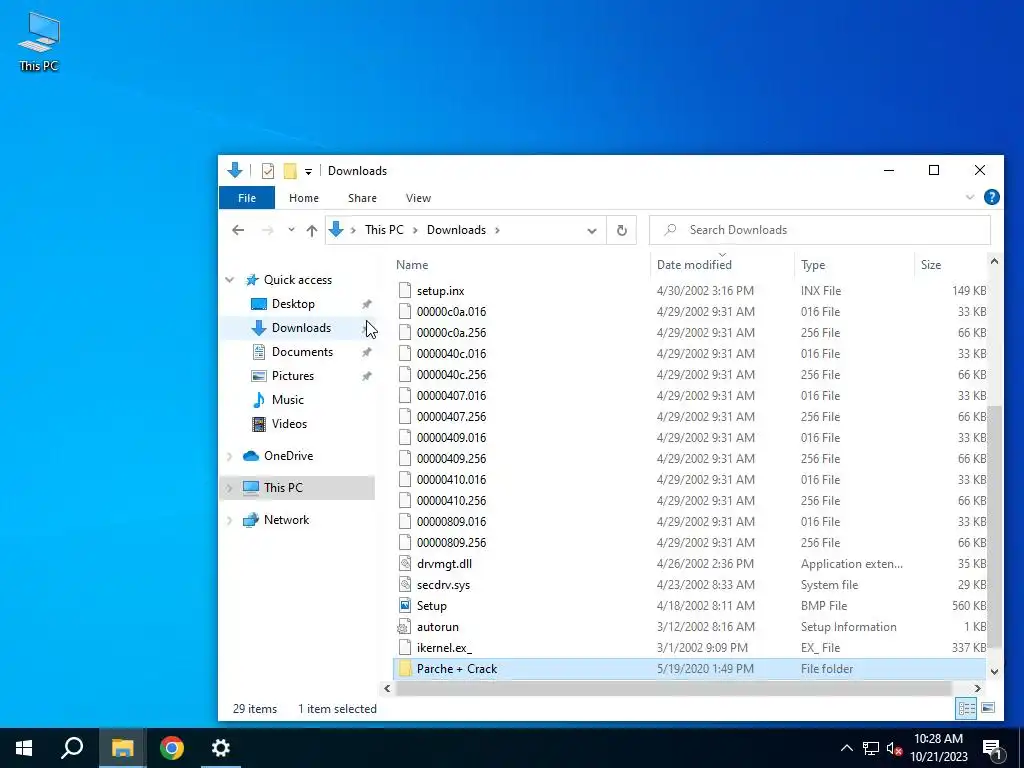Open the File tab
Image resolution: width=1024 pixels, height=768 pixels.
(x=247, y=198)
